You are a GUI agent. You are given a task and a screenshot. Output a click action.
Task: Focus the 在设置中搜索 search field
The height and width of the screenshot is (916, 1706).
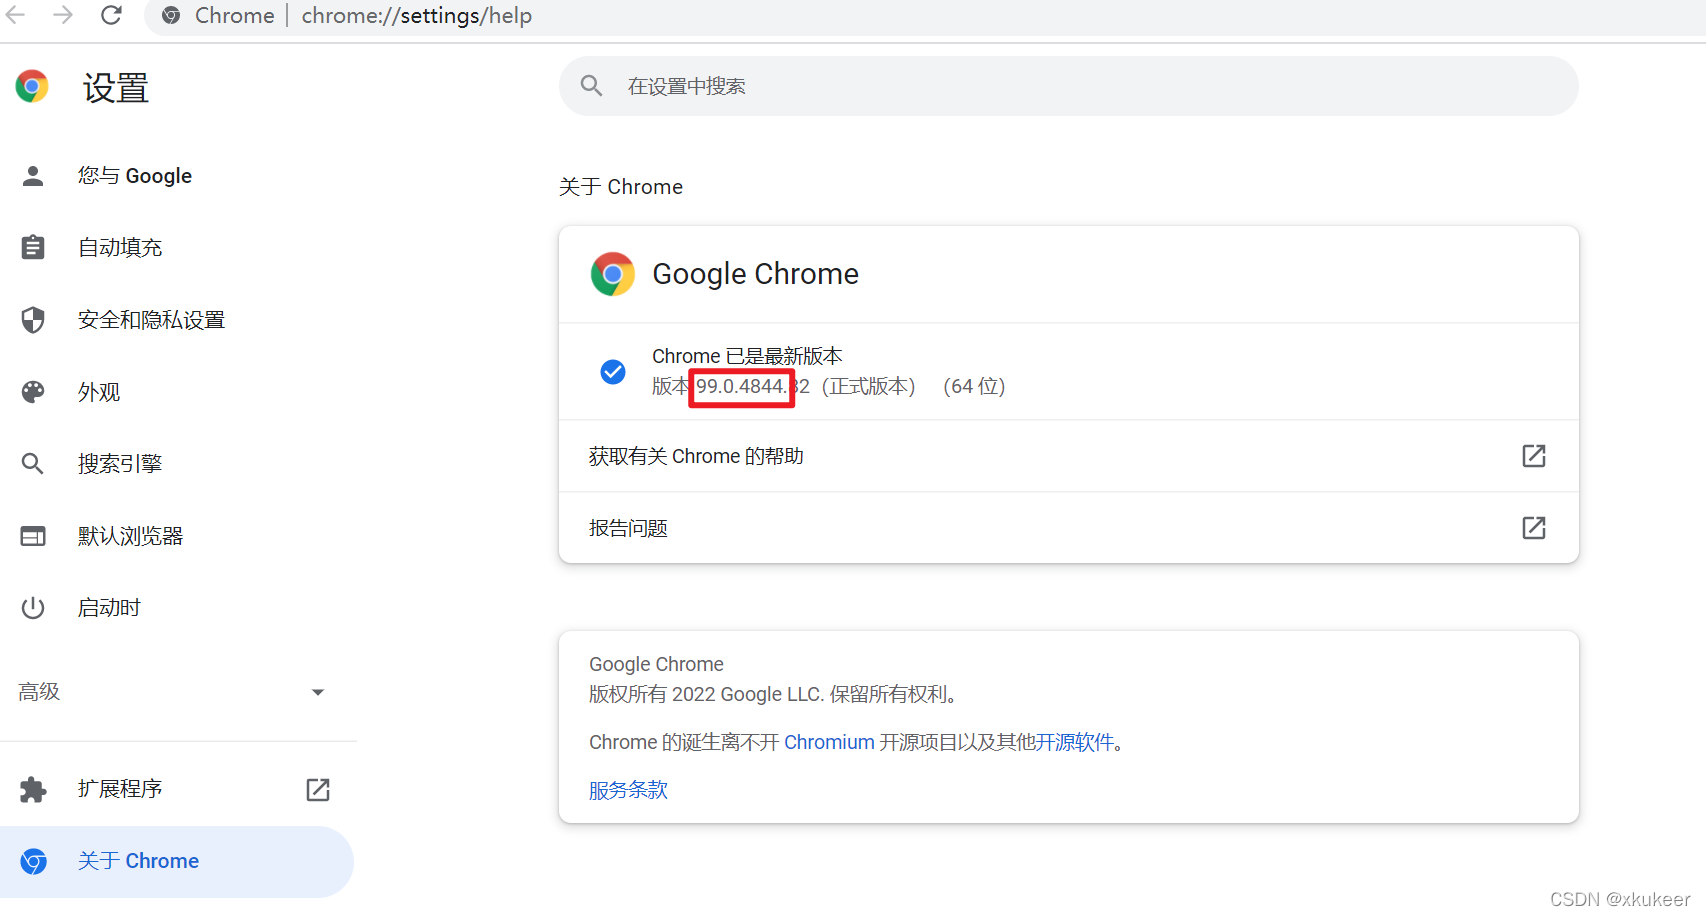1068,86
